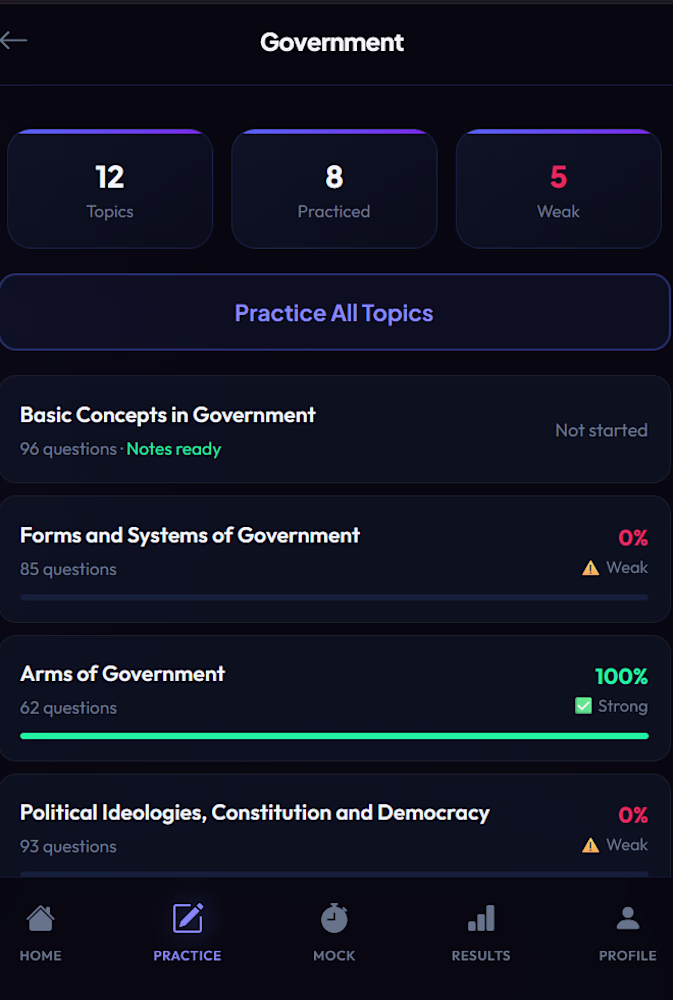Image resolution: width=673 pixels, height=1000 pixels.
Task: View the Results bar chart icon
Action: (481, 918)
